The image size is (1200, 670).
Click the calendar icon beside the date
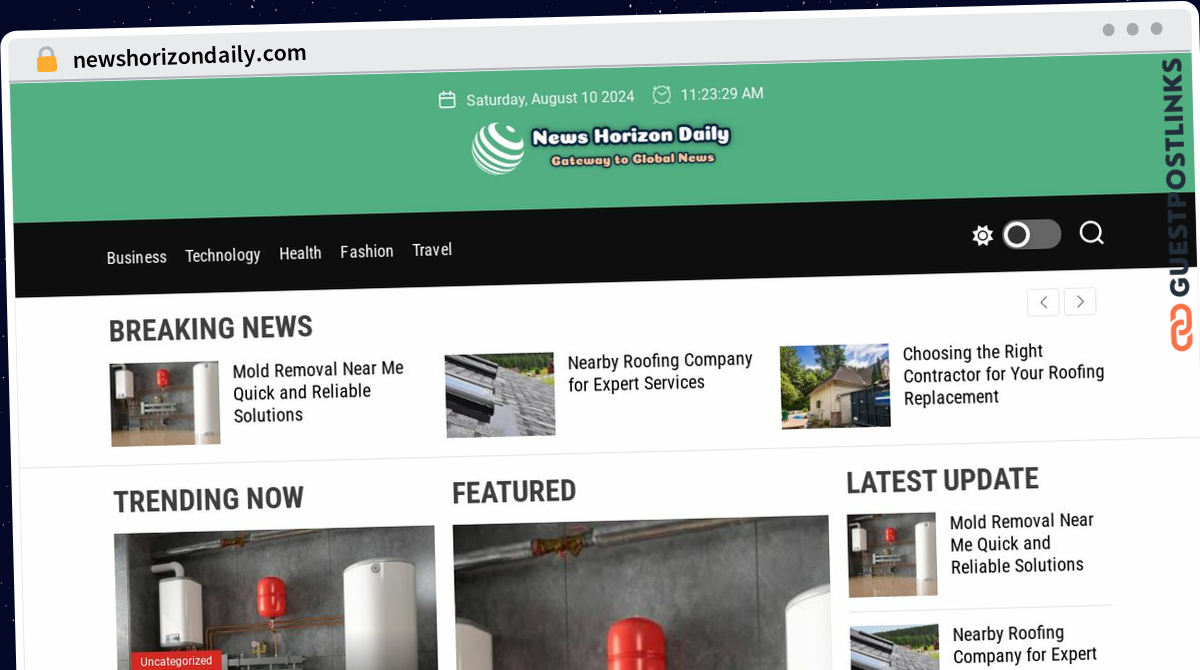point(447,100)
